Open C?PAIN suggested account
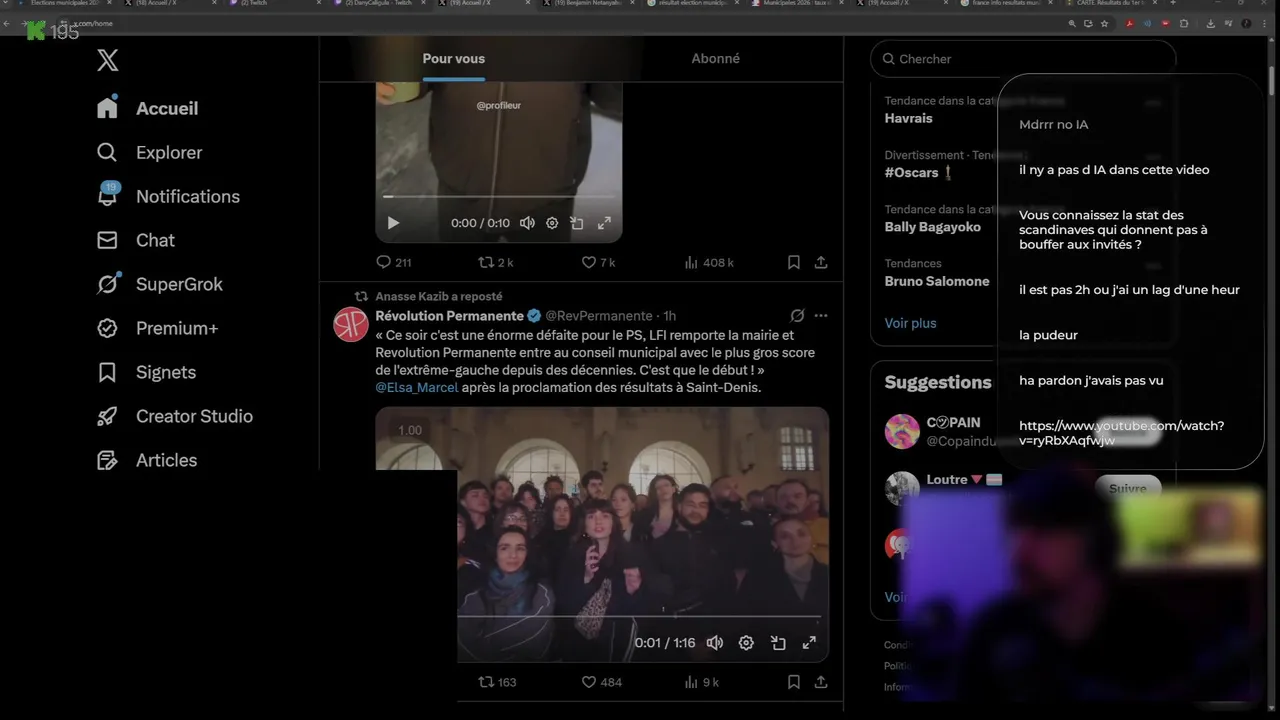This screenshot has height=720, width=1280. click(x=953, y=422)
